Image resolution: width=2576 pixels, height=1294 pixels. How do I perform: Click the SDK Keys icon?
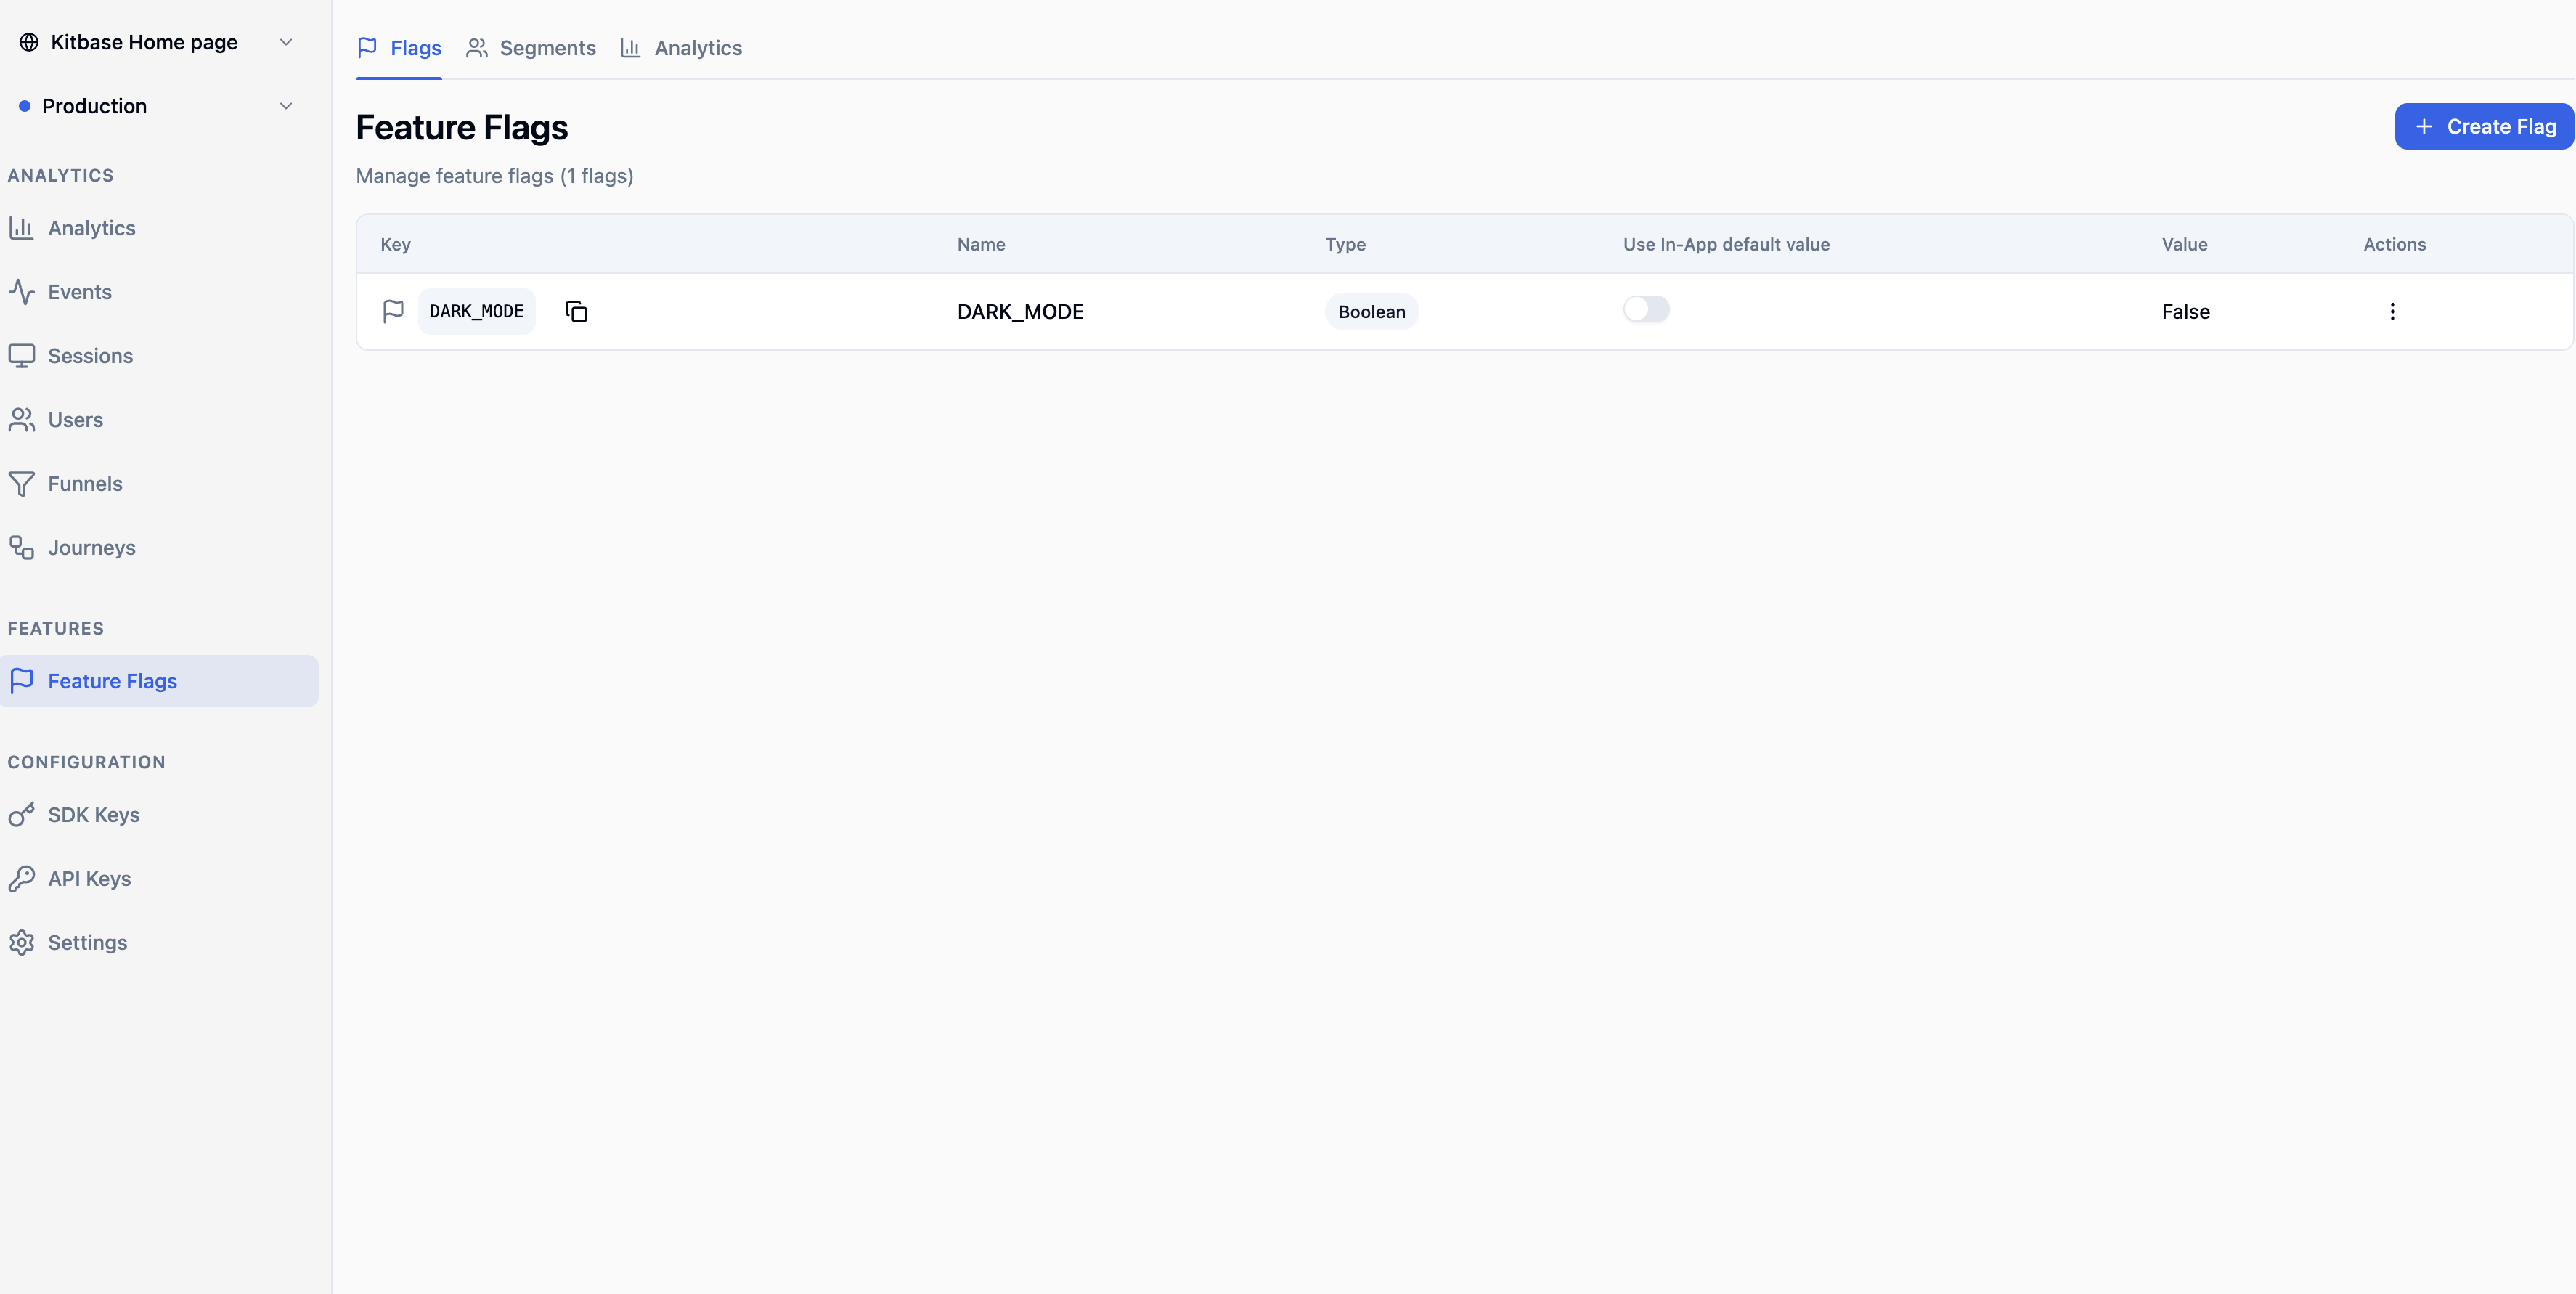(x=22, y=814)
